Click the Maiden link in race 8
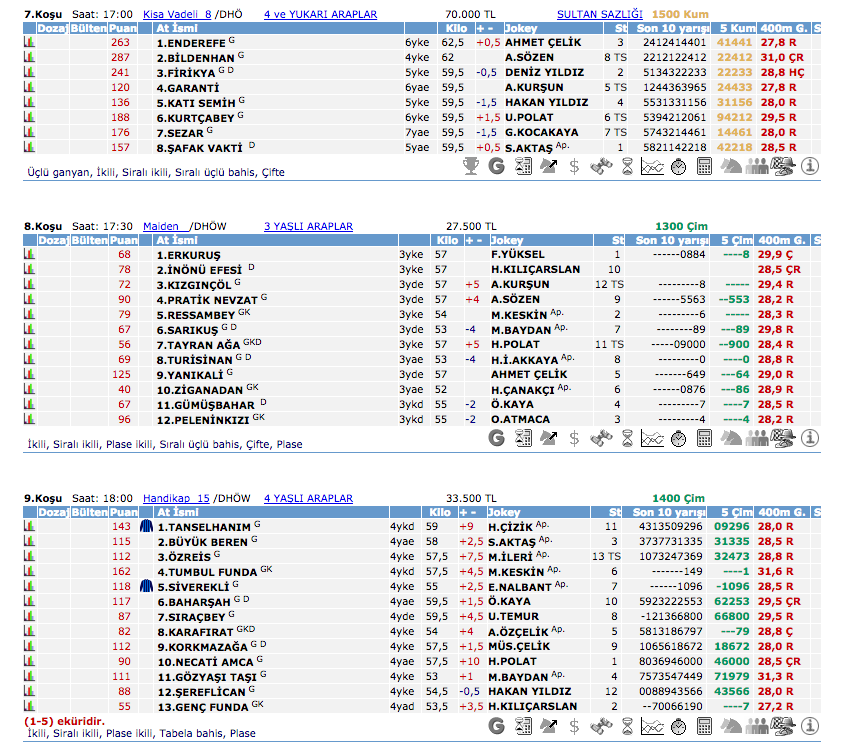844x751 pixels. [162, 227]
